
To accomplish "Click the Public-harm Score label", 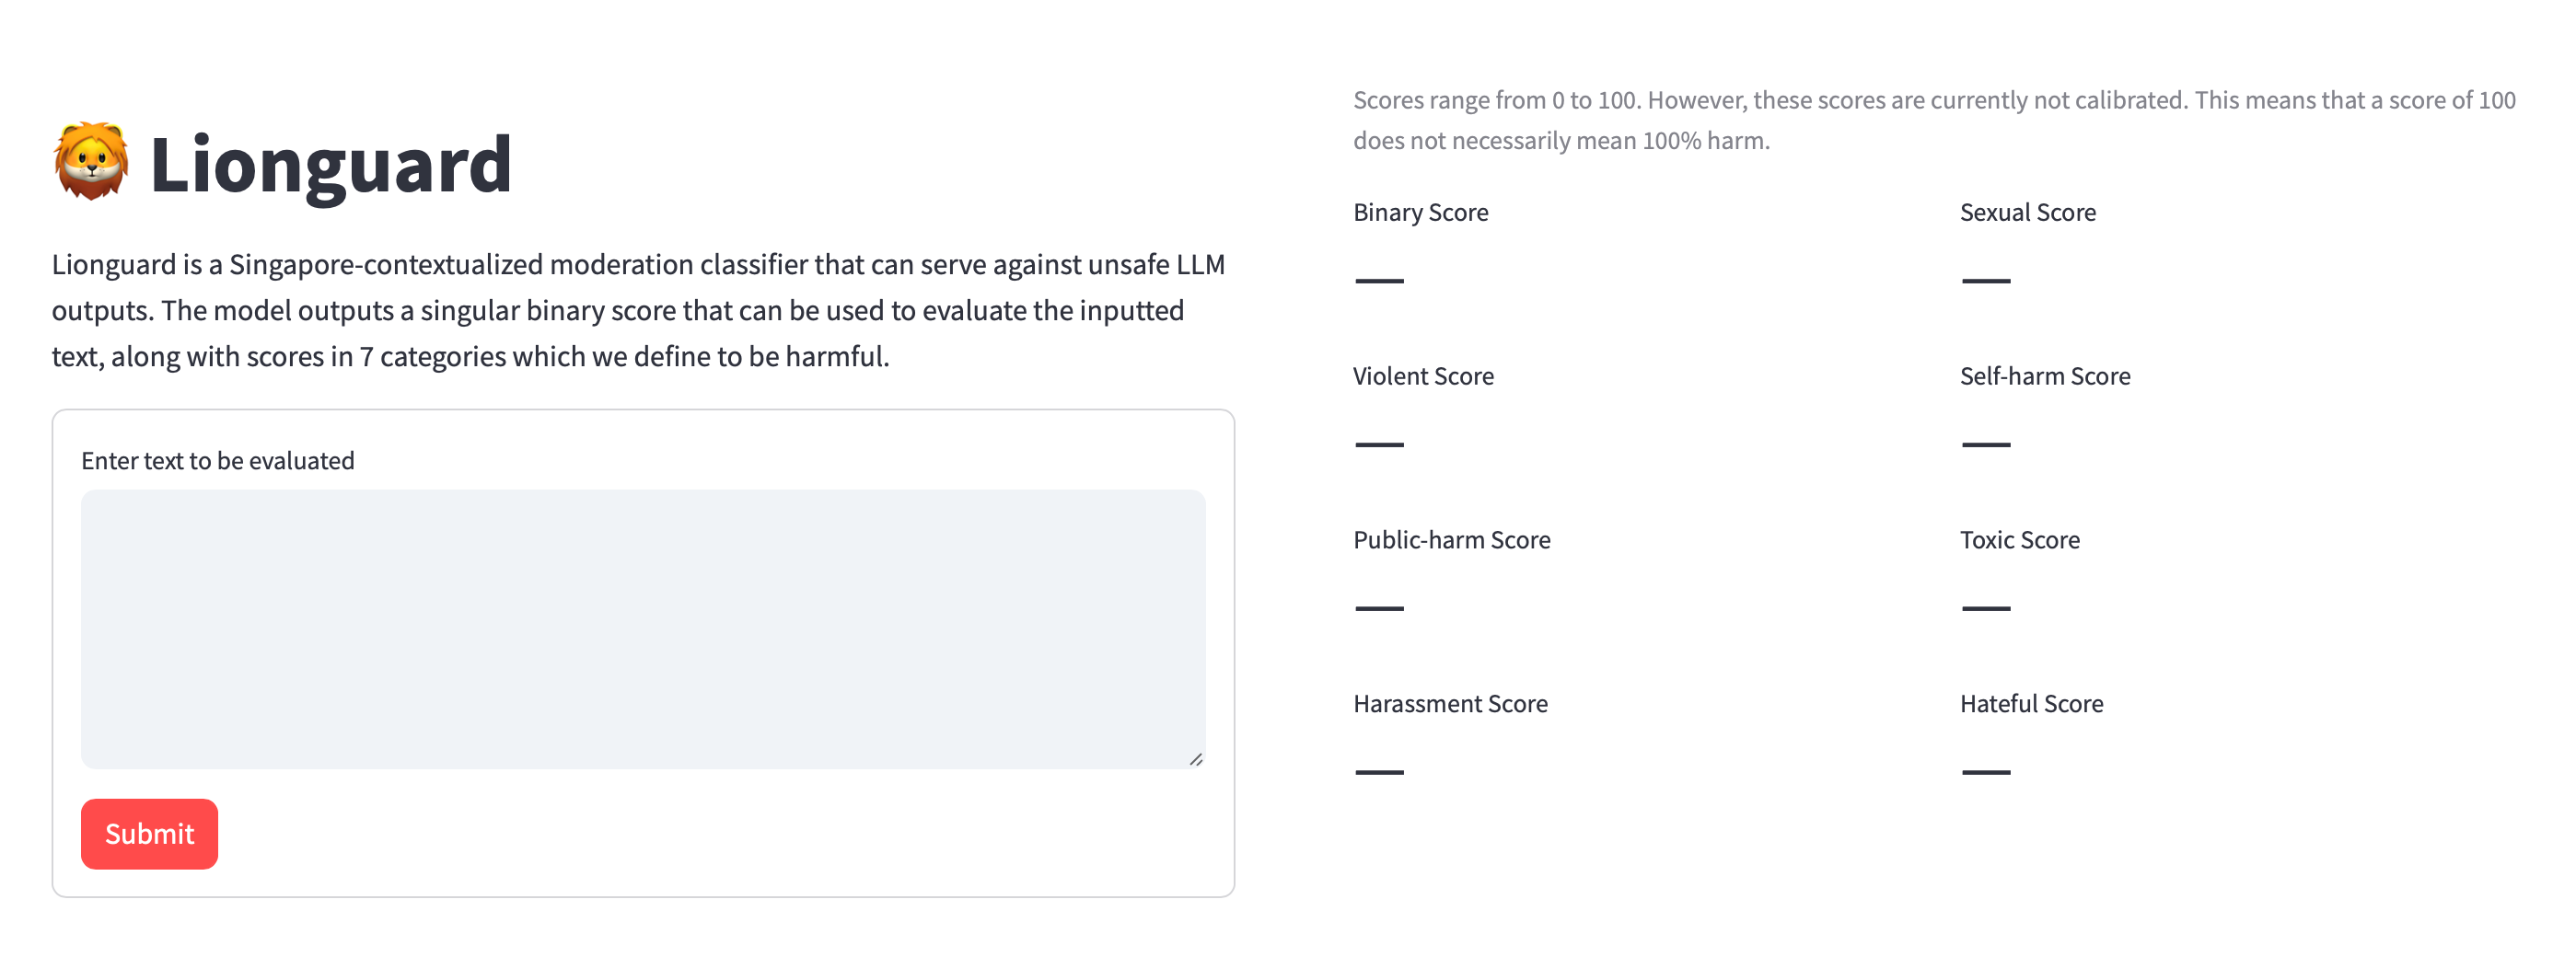I will [x=1451, y=540].
